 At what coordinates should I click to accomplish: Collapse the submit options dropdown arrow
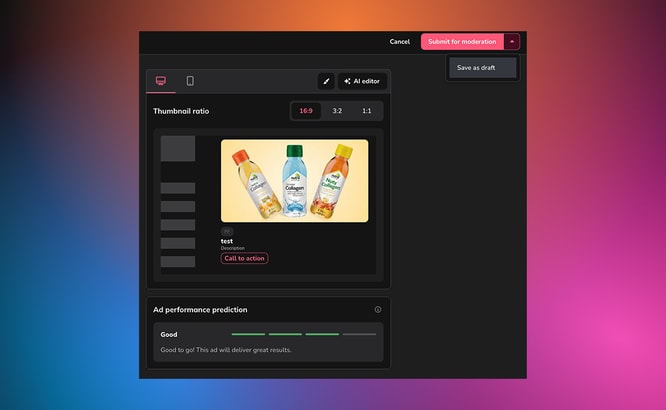[512, 42]
